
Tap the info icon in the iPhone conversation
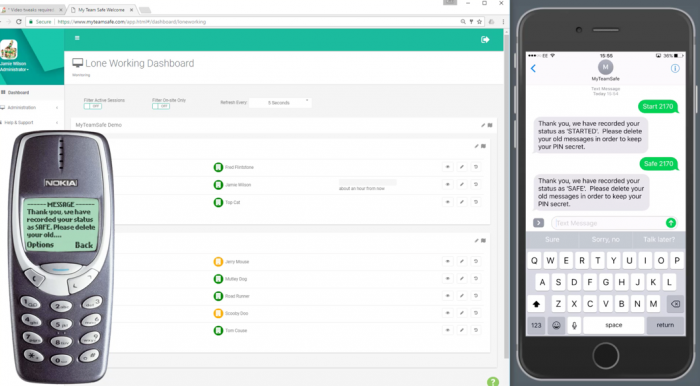pyautogui.click(x=675, y=68)
